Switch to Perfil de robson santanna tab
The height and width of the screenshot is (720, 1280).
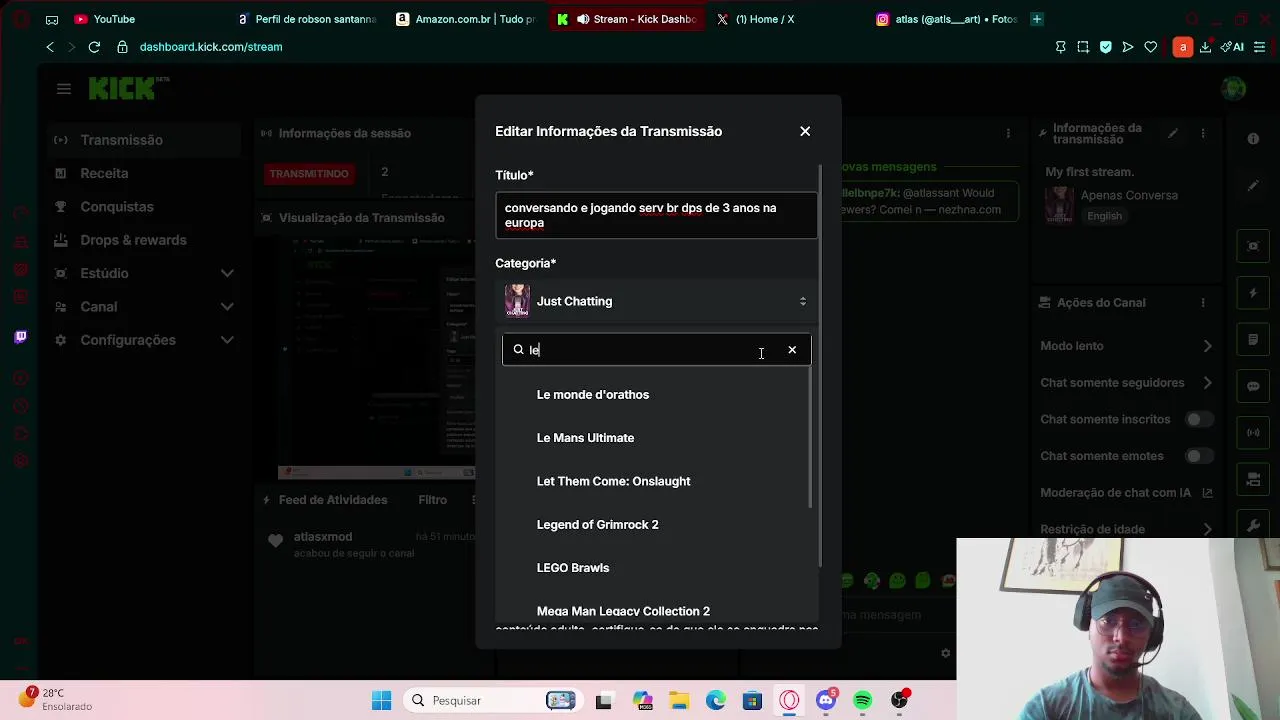306,19
